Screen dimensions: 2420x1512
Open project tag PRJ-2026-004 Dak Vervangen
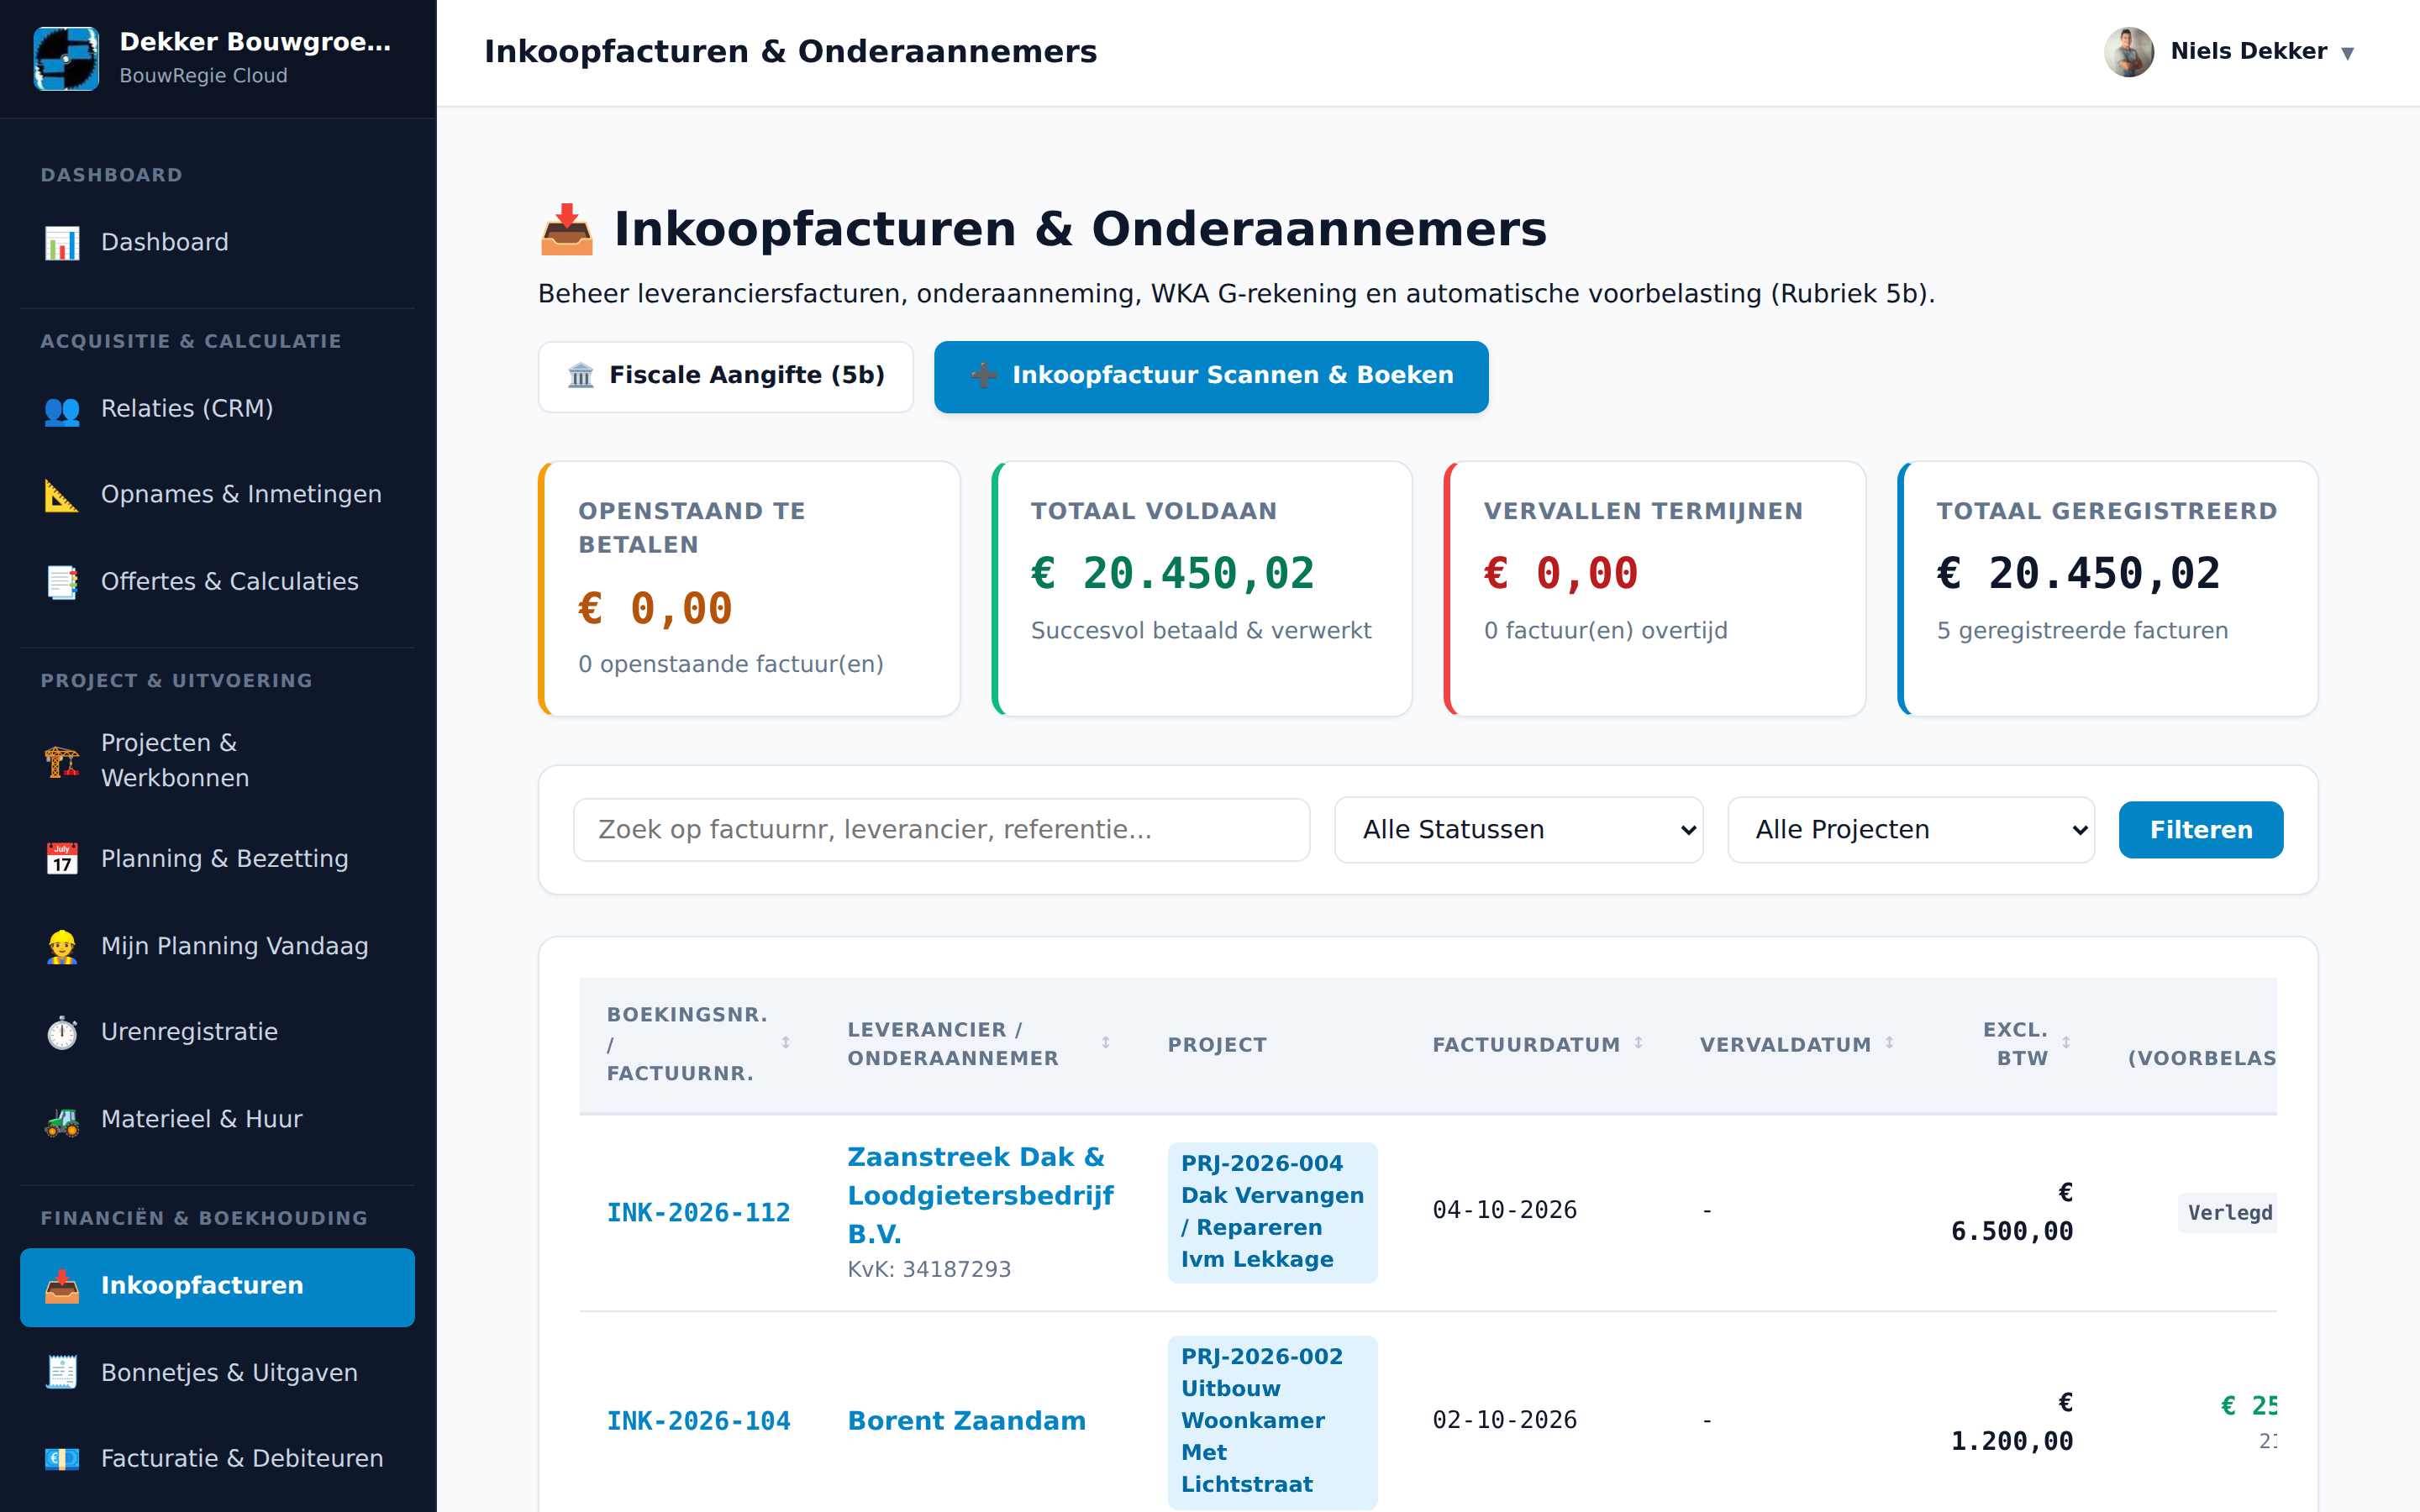tap(1272, 1212)
